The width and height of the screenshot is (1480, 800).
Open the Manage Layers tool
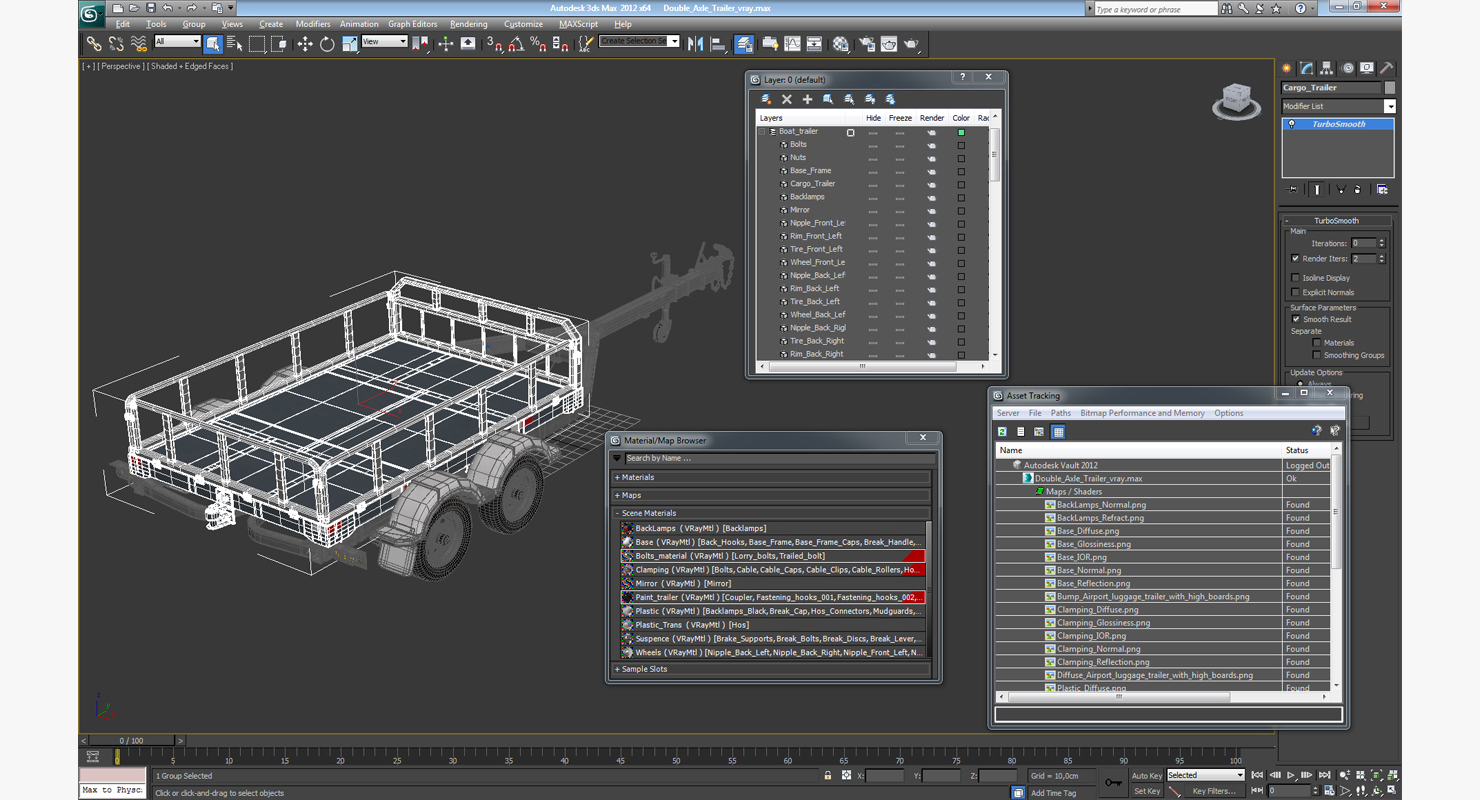click(744, 44)
